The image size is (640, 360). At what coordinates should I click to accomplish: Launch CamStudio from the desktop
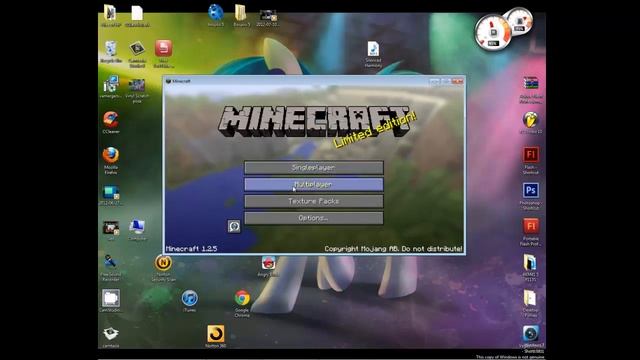click(111, 301)
